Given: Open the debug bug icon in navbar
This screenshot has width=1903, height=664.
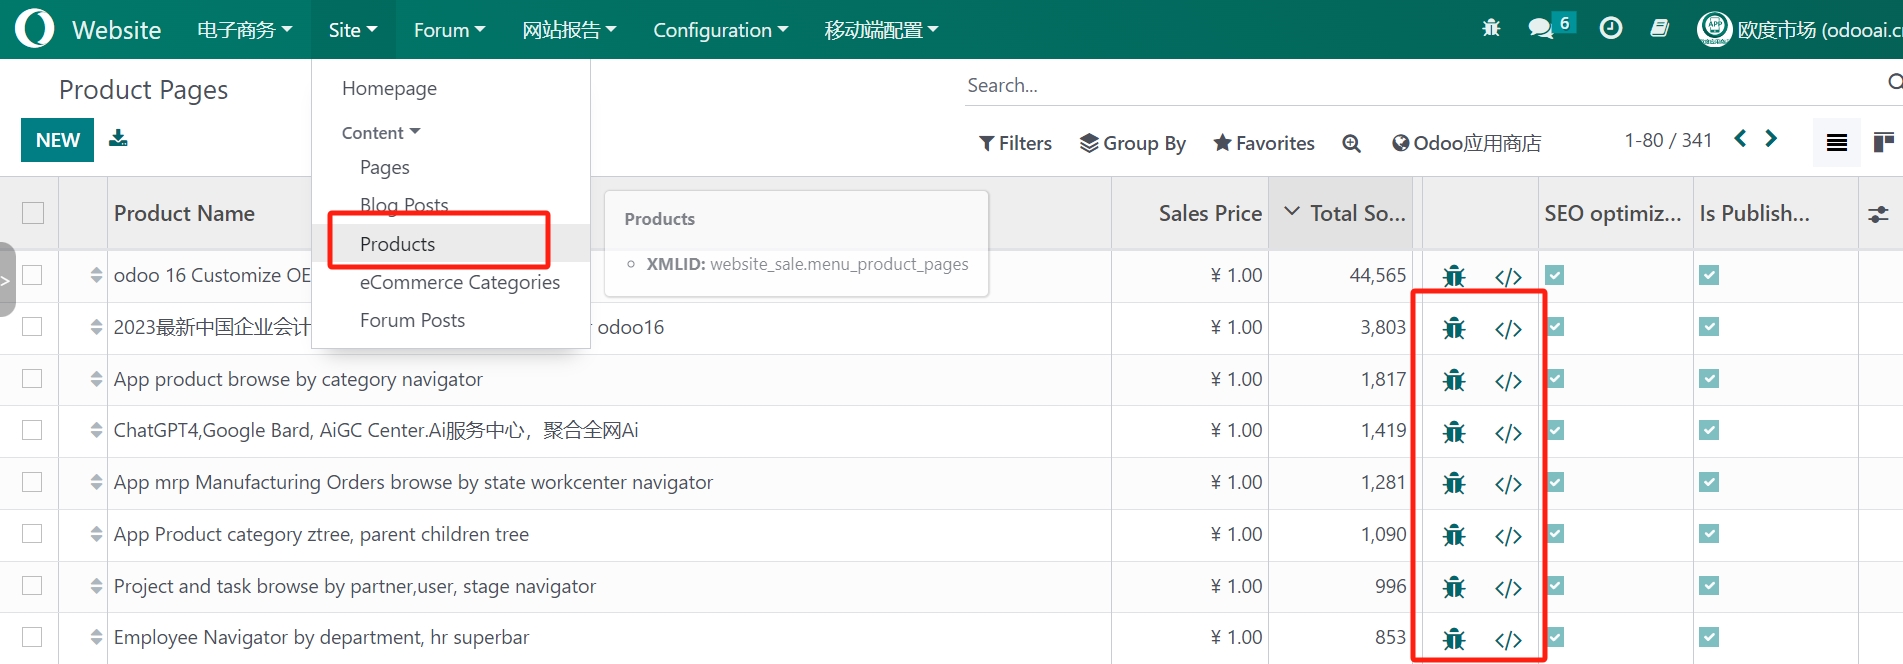Looking at the screenshot, I should pyautogui.click(x=1491, y=28).
